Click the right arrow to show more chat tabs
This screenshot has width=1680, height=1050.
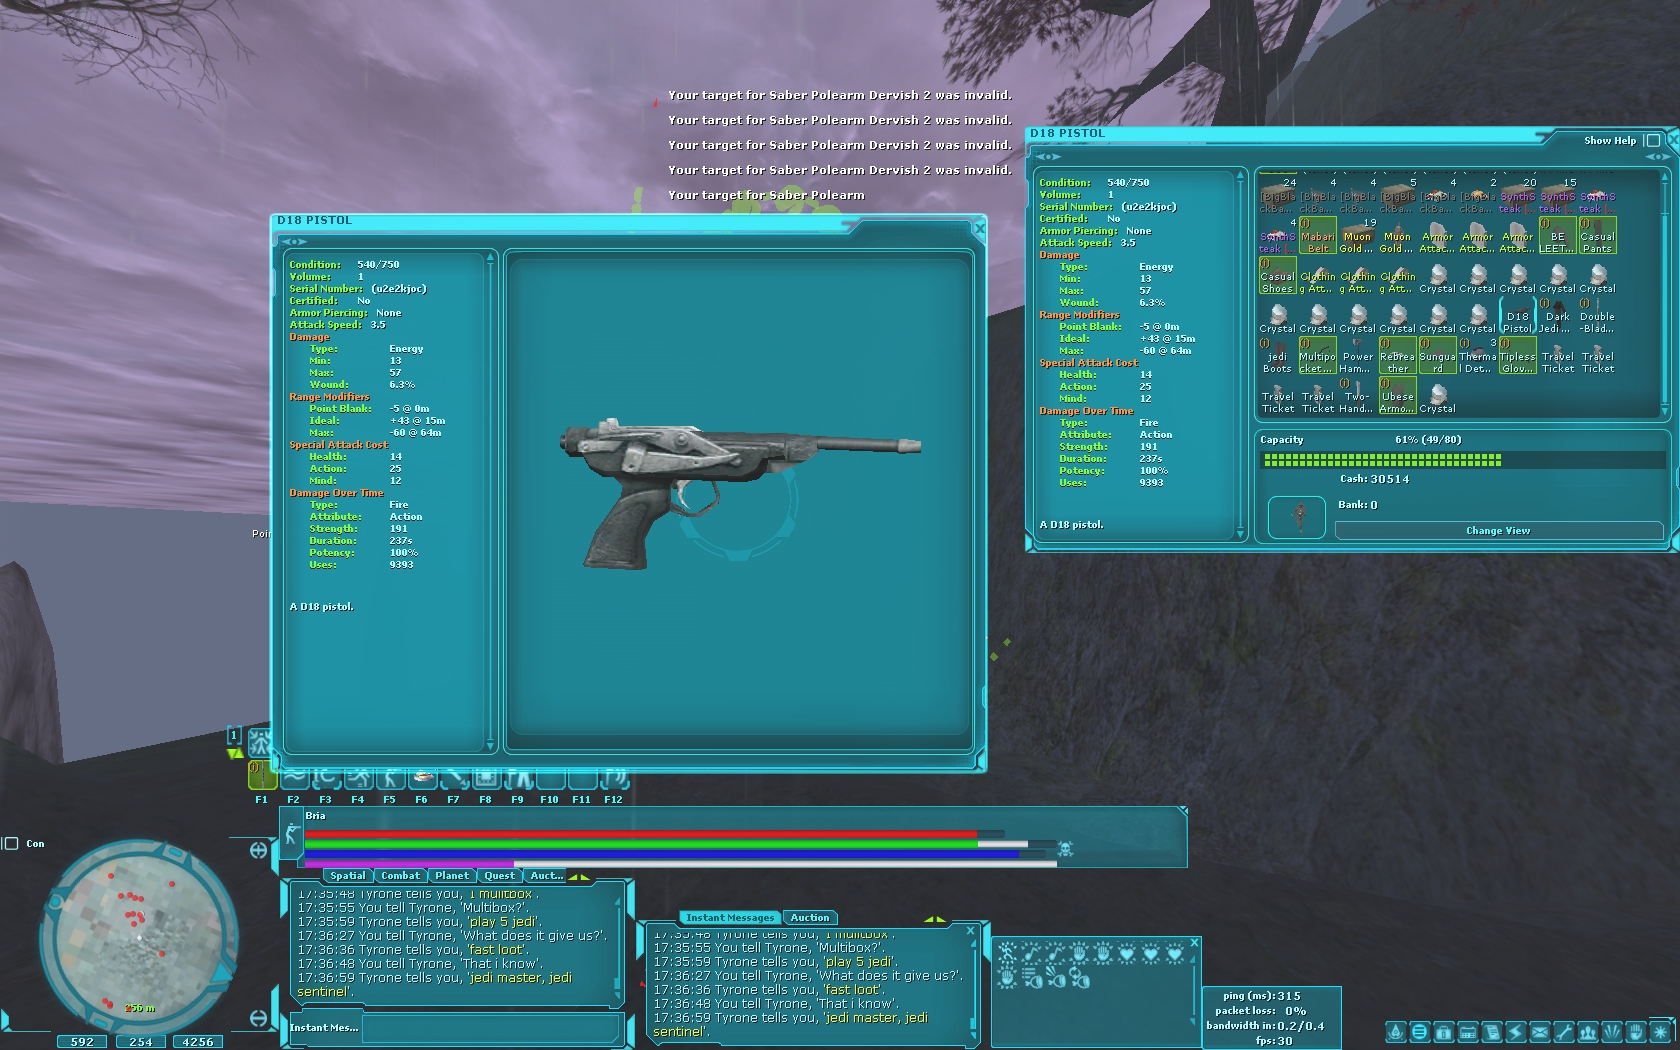pos(585,877)
